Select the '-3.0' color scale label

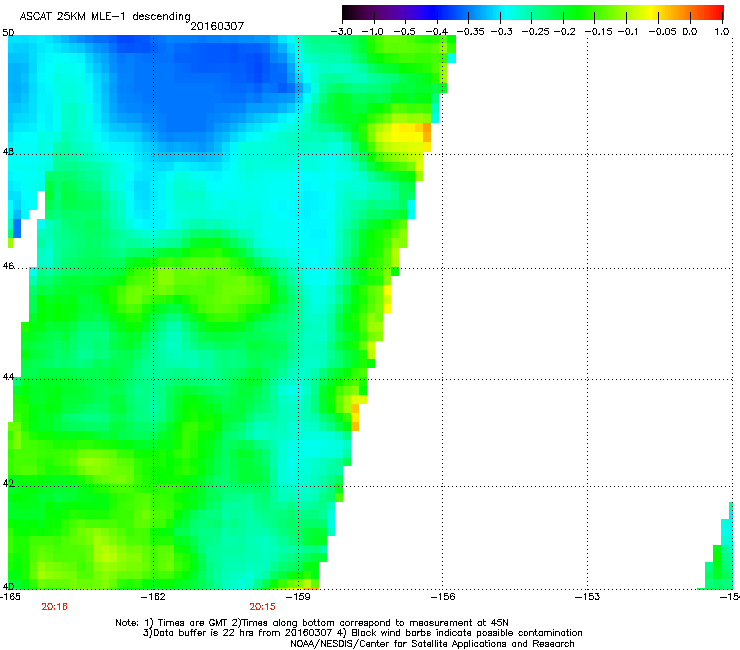click(341, 32)
